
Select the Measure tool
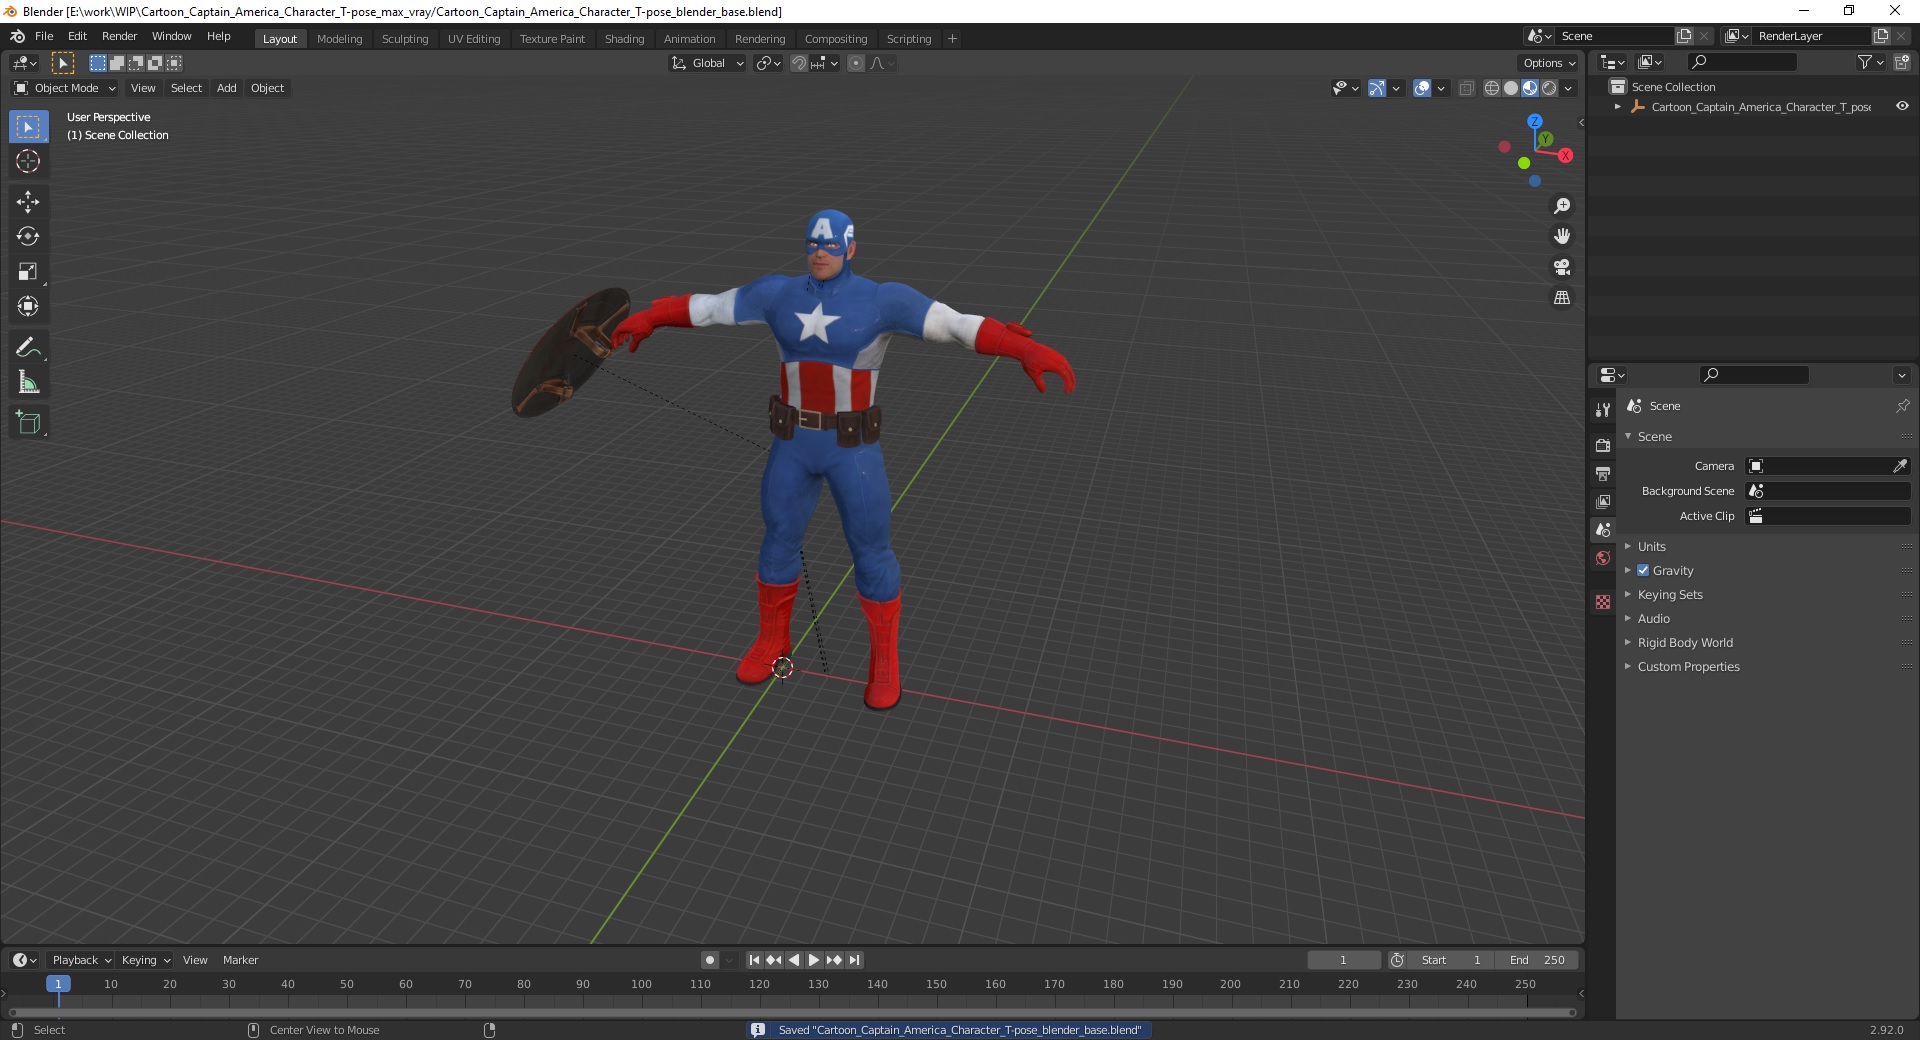coord(28,382)
